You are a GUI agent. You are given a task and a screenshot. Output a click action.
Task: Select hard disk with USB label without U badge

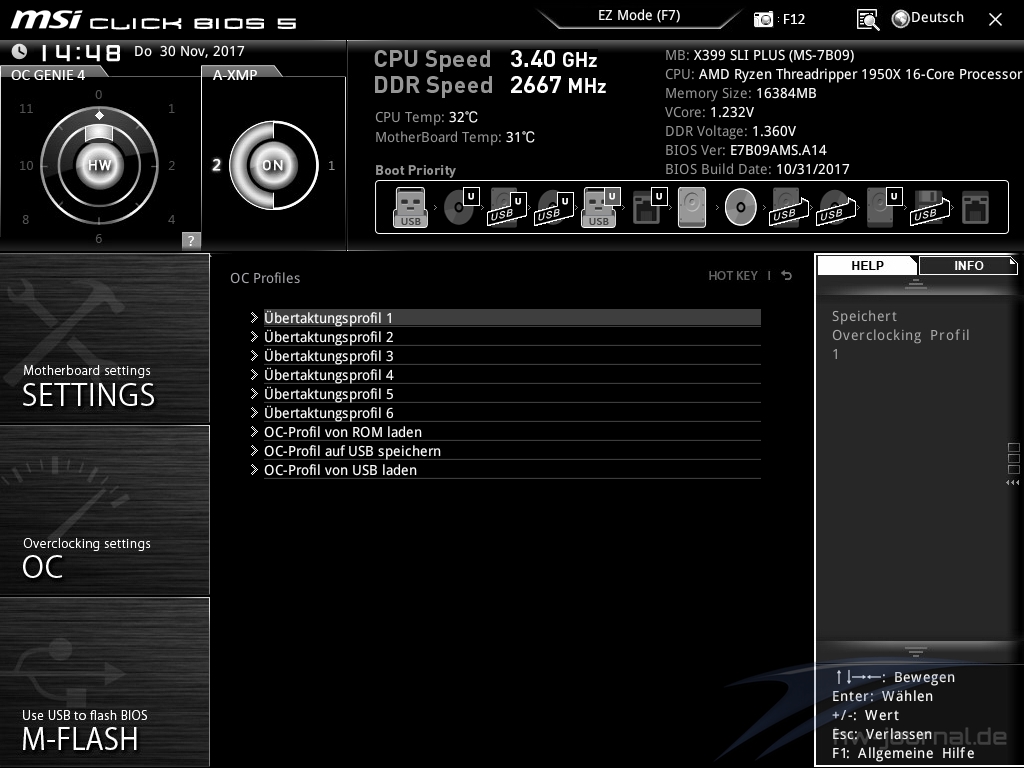click(789, 207)
